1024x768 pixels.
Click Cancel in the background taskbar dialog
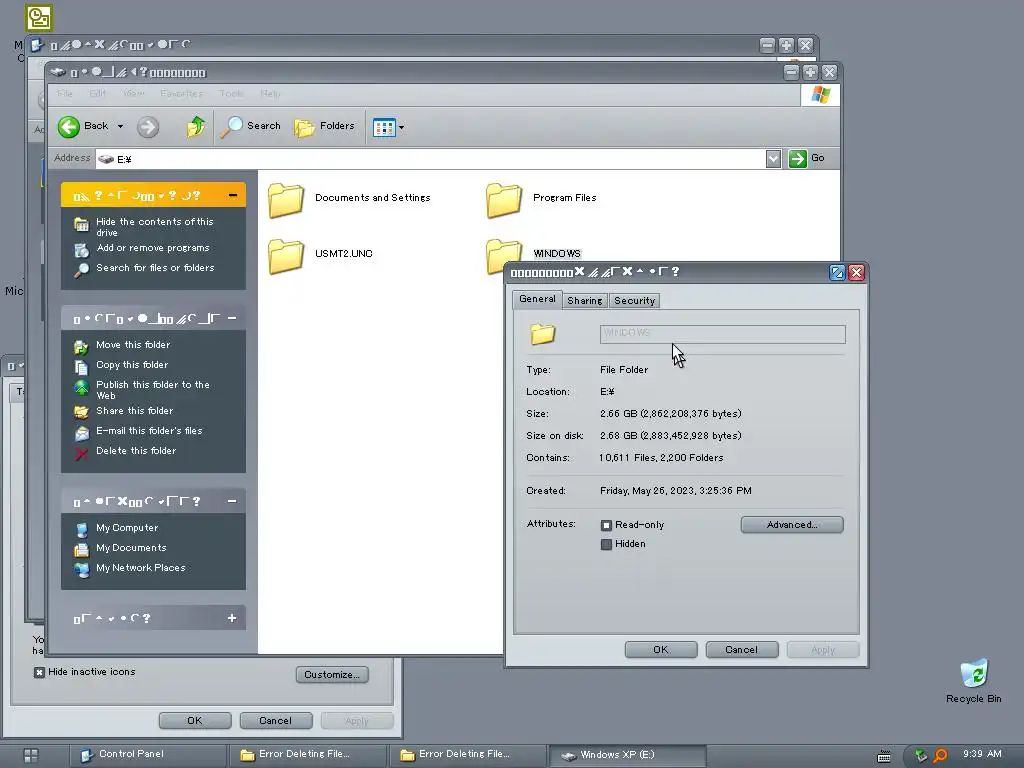click(x=276, y=721)
